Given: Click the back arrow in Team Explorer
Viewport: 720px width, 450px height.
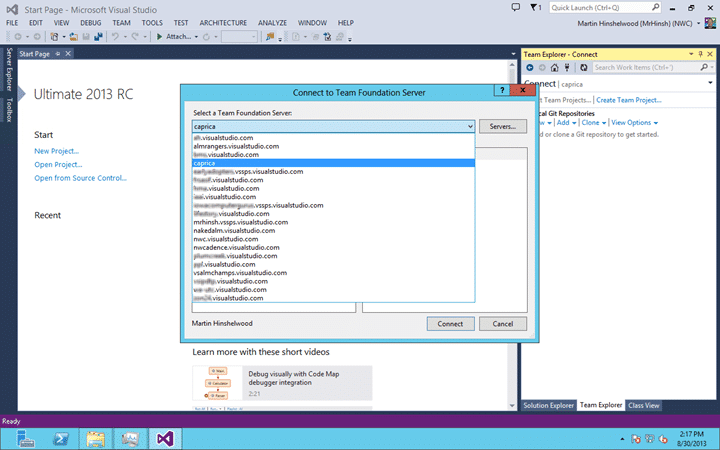Looking at the screenshot, I should 530,68.
